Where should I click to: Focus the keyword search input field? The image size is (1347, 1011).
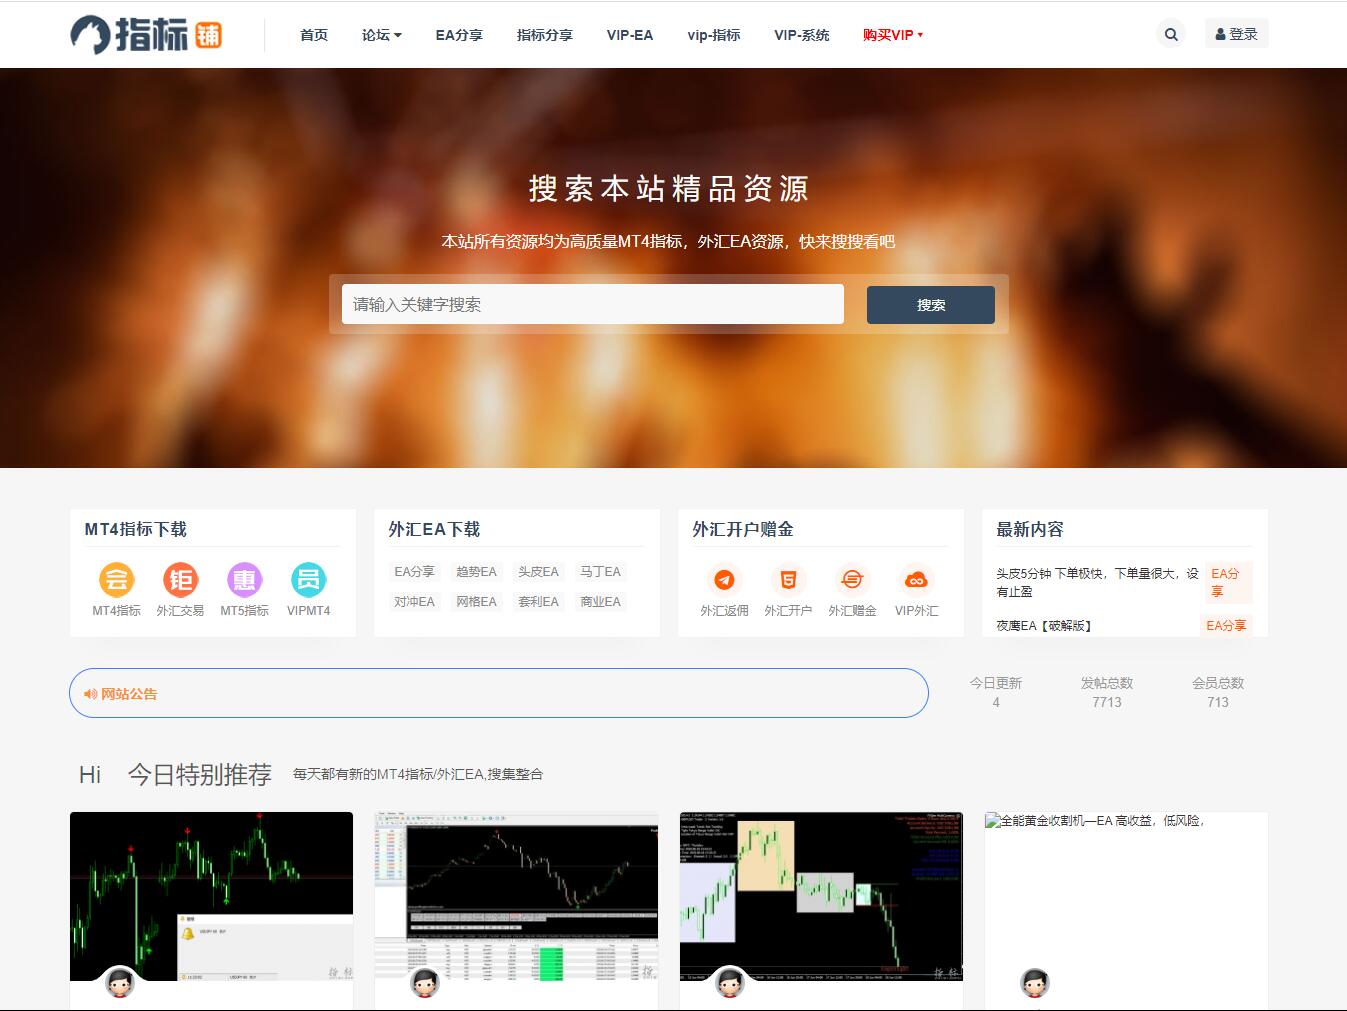(592, 304)
